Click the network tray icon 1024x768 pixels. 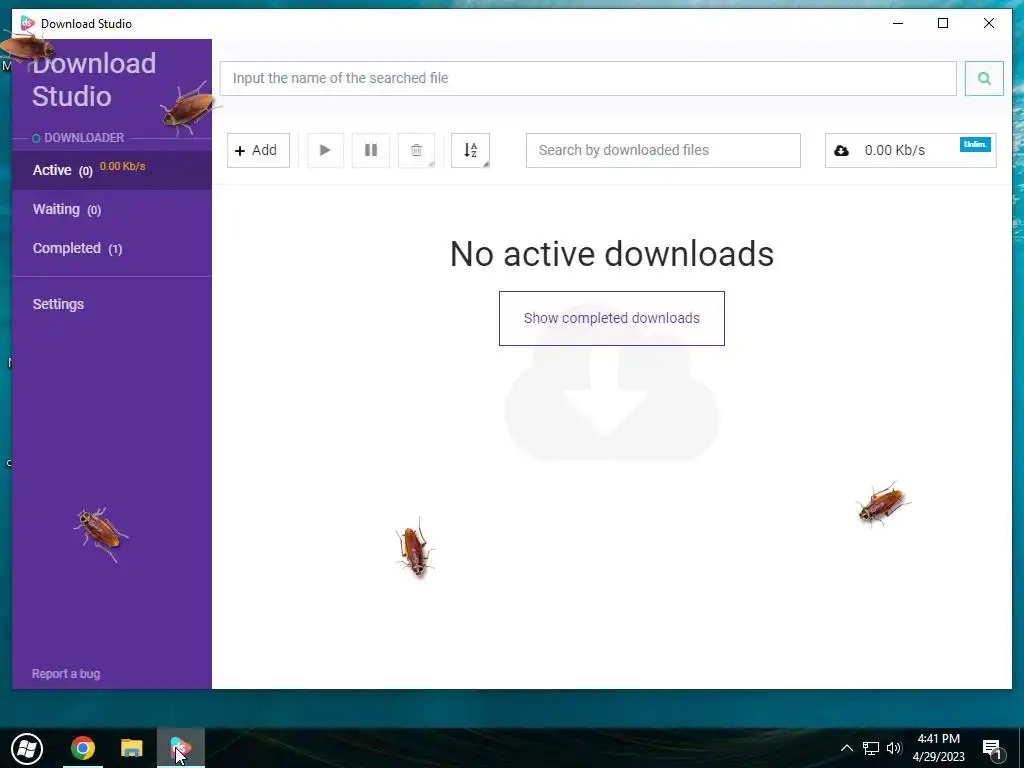(x=871, y=748)
